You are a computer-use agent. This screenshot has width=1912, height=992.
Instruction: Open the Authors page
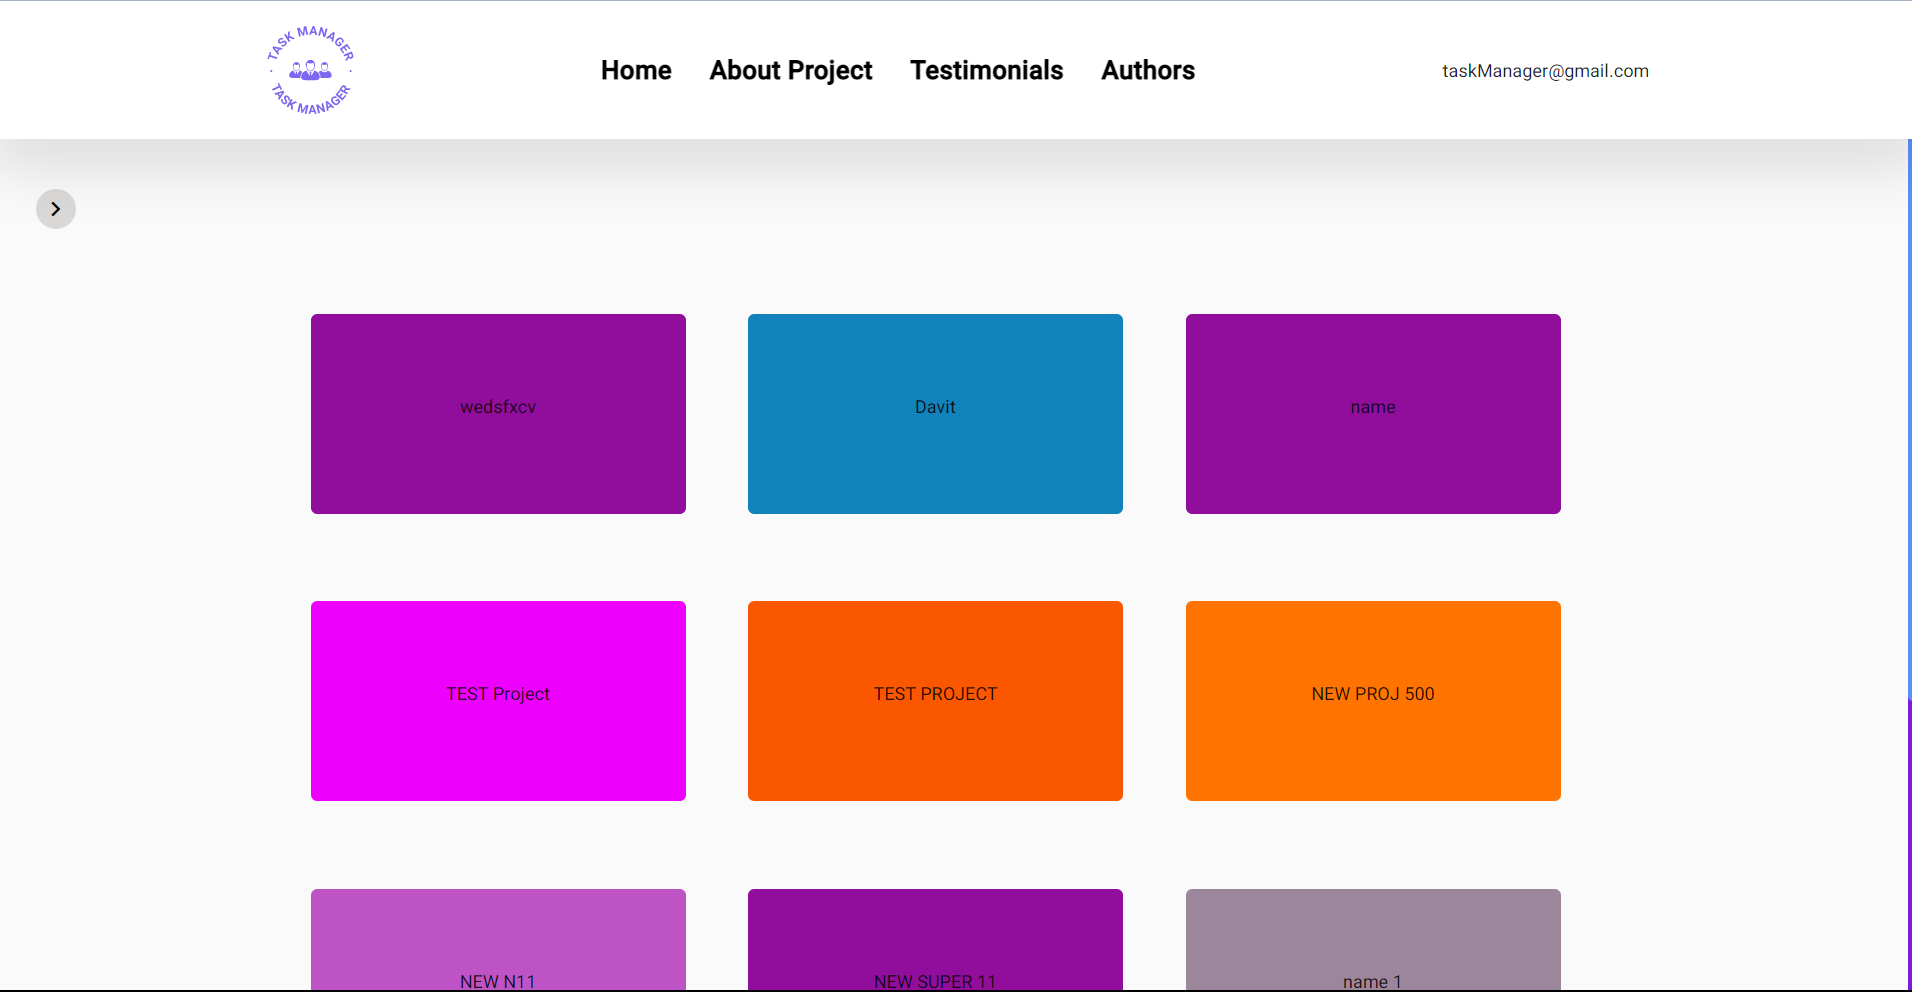click(1147, 70)
